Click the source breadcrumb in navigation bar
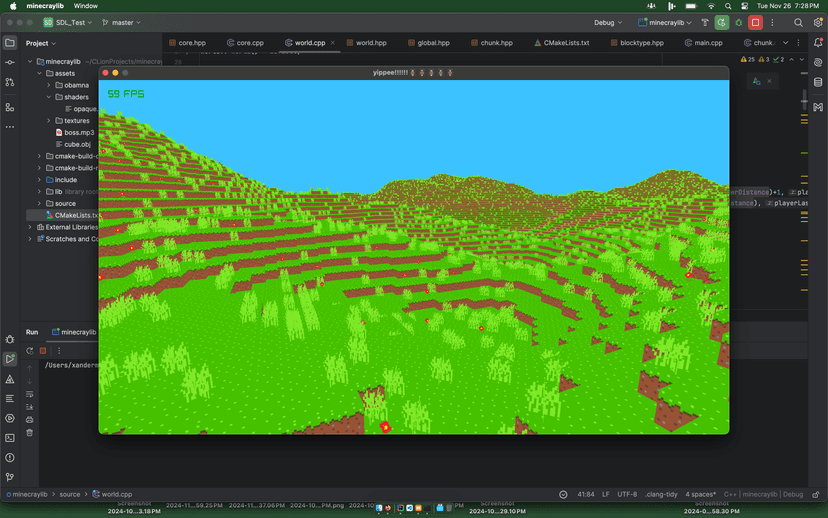 [x=69, y=494]
